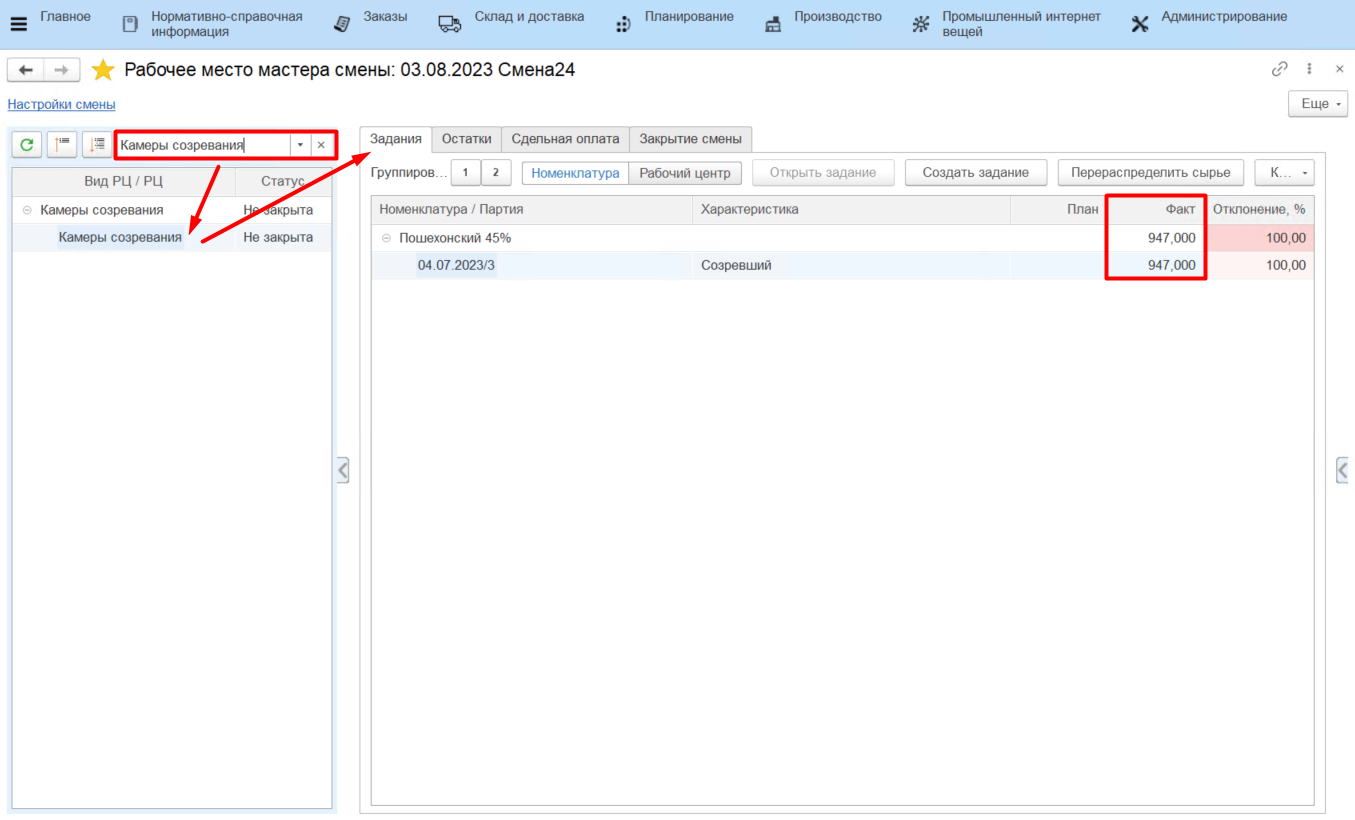Click the left panel splitter collapse handle

[x=342, y=470]
